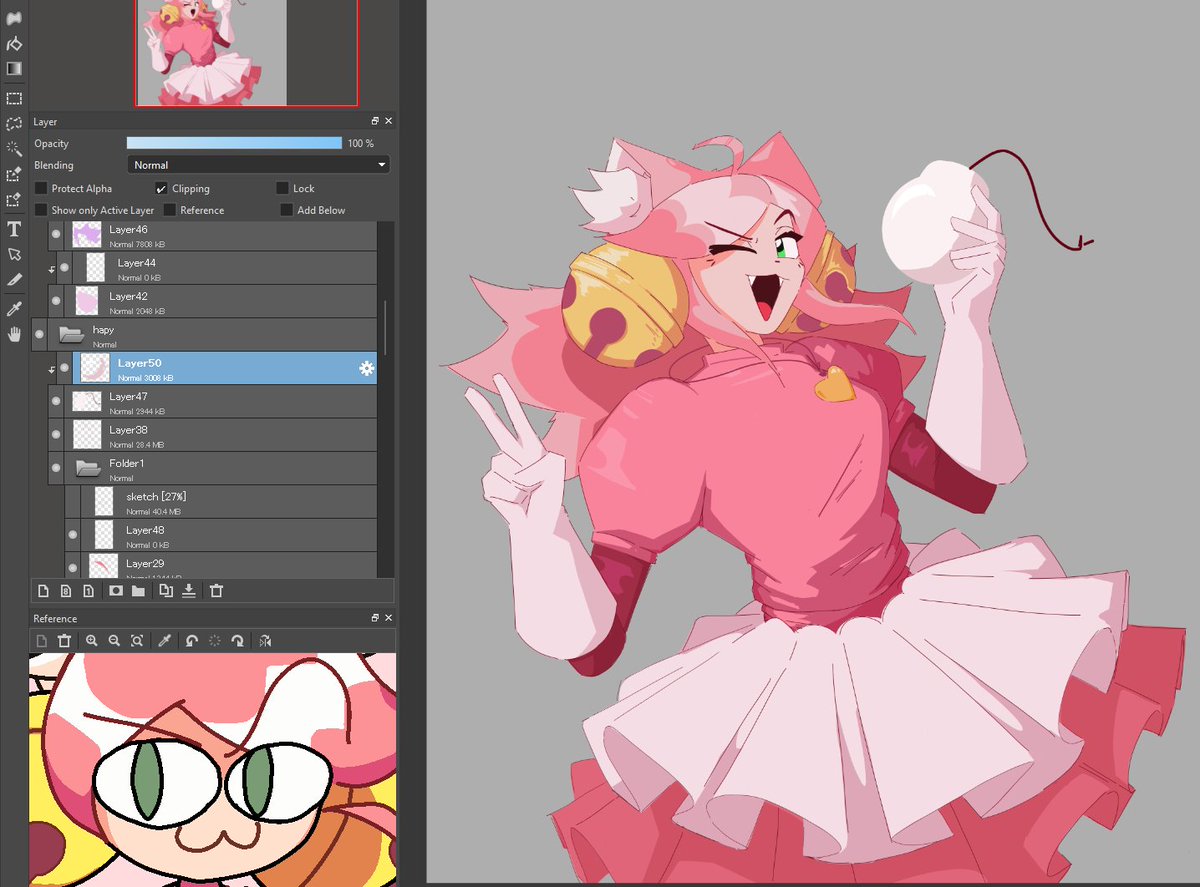1200x887 pixels.
Task: Select the Lasso selection tool
Action: (14, 124)
